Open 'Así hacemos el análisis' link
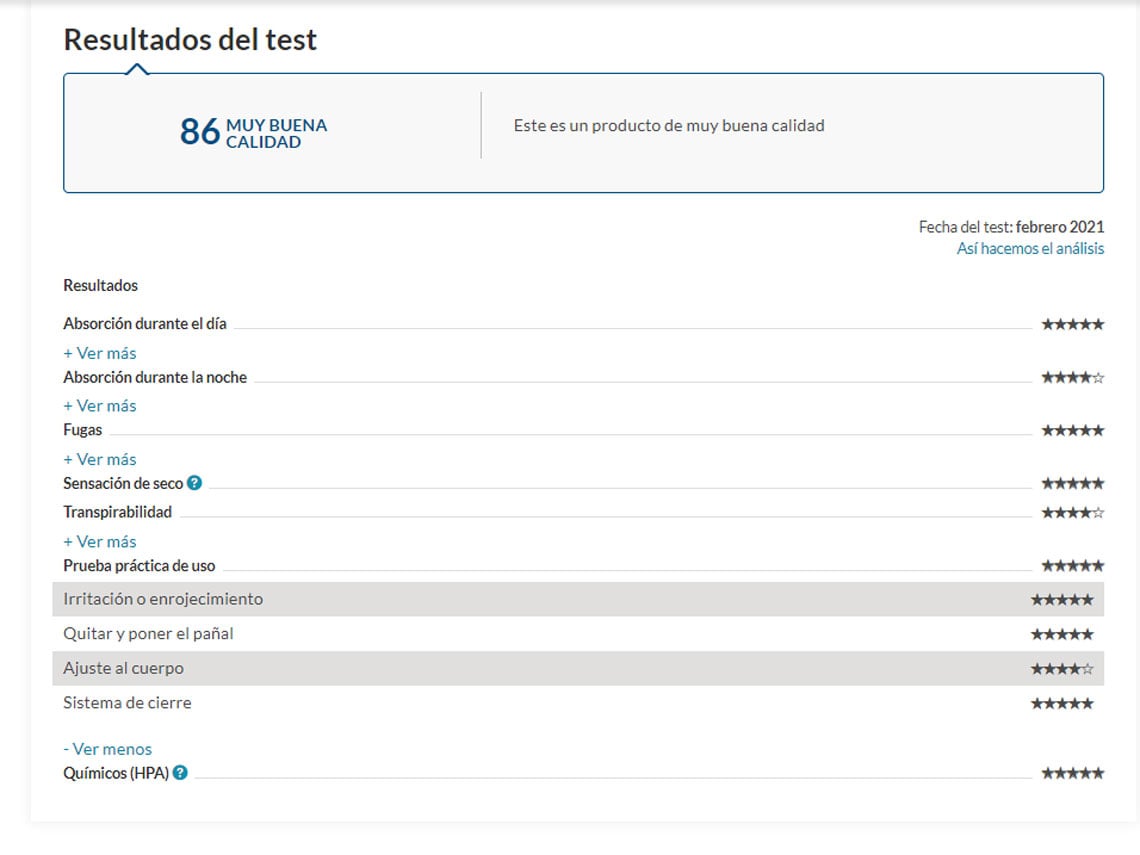The width and height of the screenshot is (1140, 855). (x=1030, y=249)
